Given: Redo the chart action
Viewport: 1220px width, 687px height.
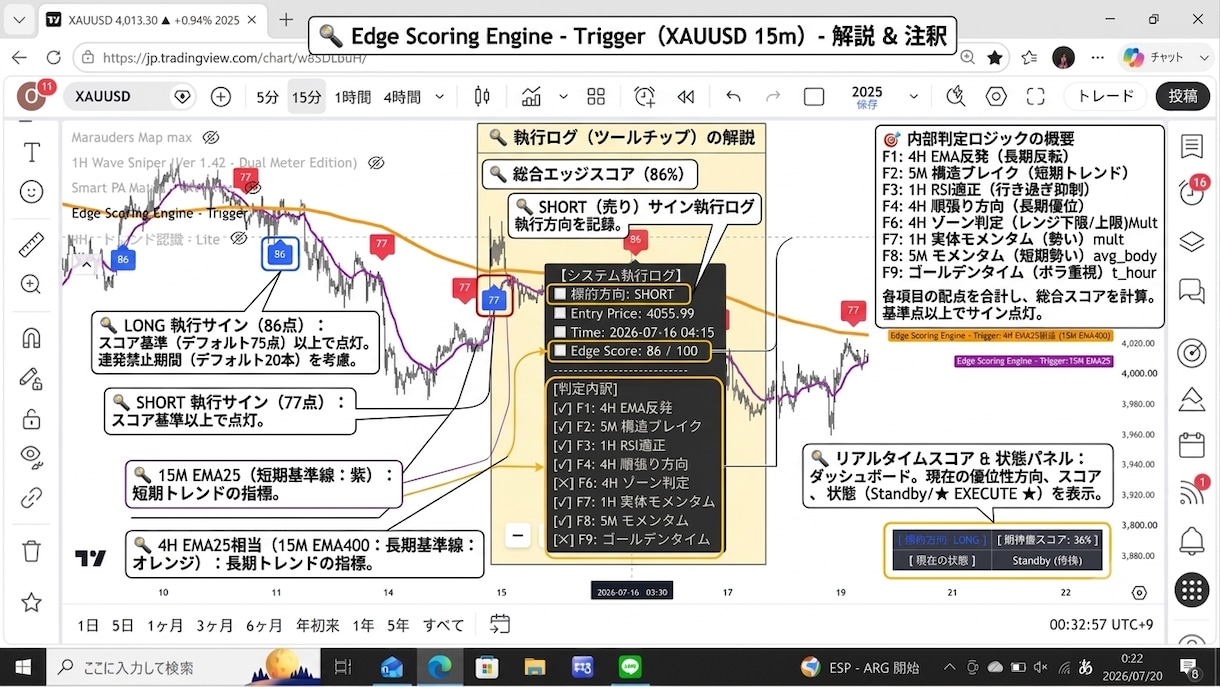Looking at the screenshot, I should (773, 97).
